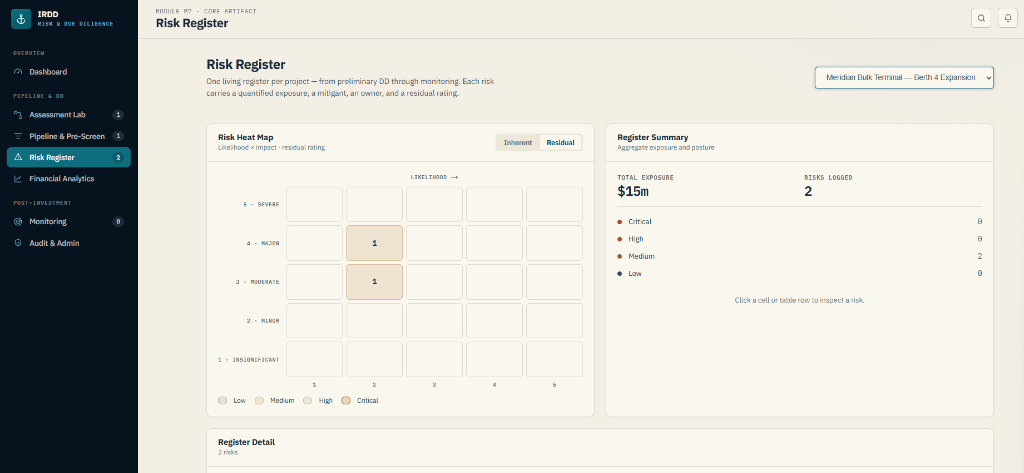Screen dimensions: 1024x473
Task: Click the Financial Analytics chart icon
Action: 18,178
